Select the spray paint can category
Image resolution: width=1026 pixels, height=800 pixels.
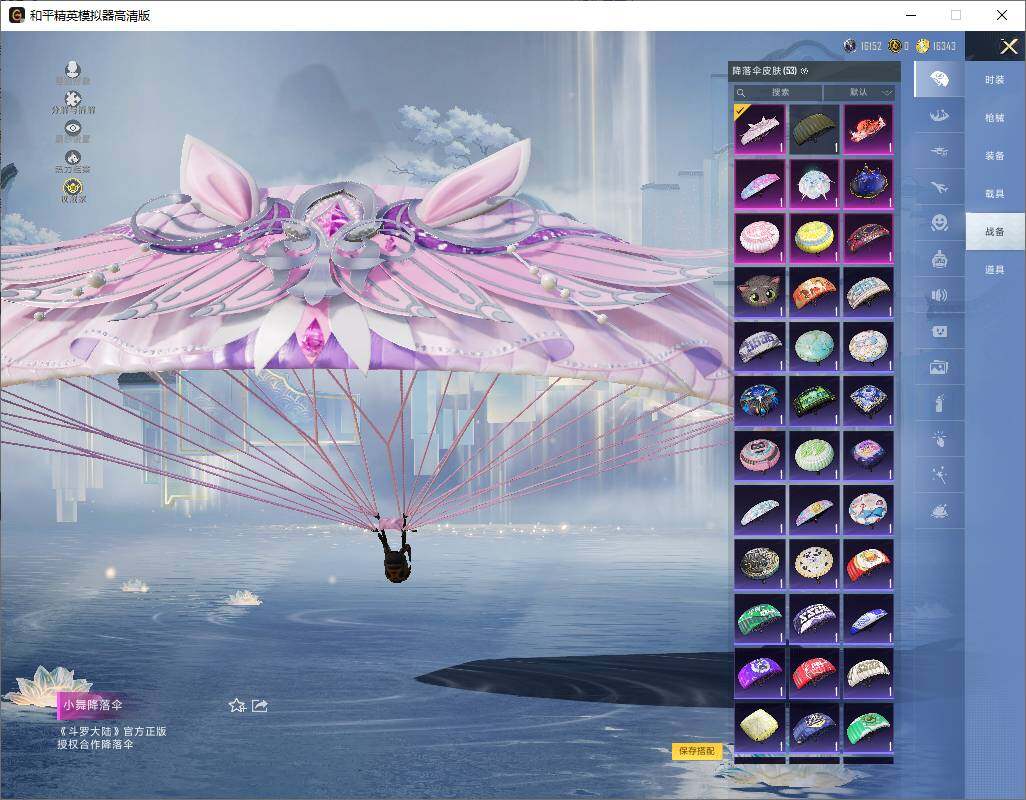939,404
